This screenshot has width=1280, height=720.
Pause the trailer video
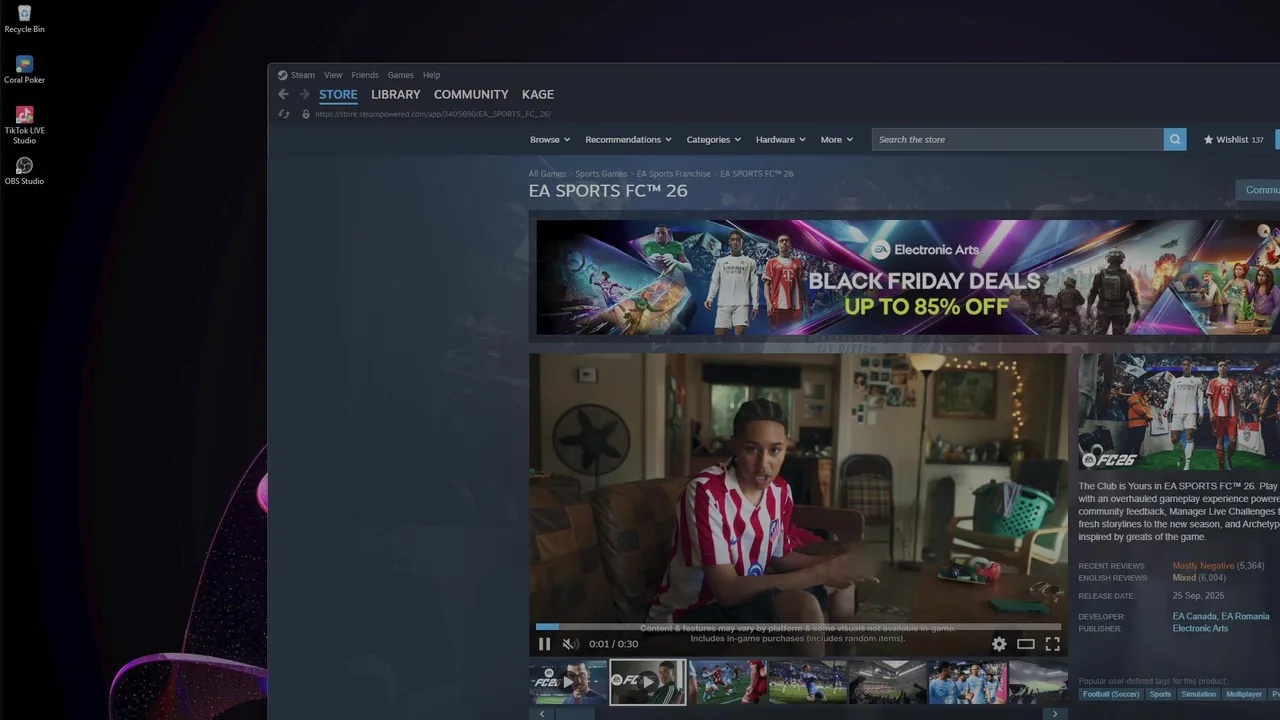click(544, 644)
